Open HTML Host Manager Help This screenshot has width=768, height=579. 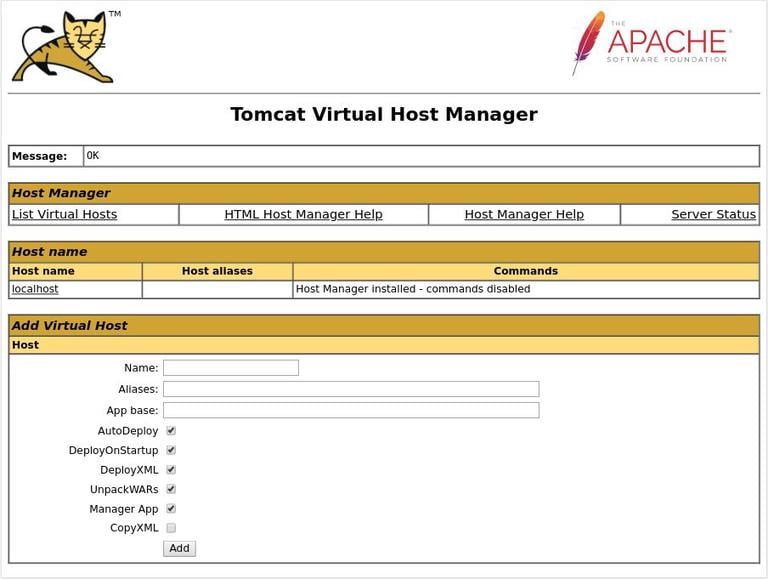303,214
